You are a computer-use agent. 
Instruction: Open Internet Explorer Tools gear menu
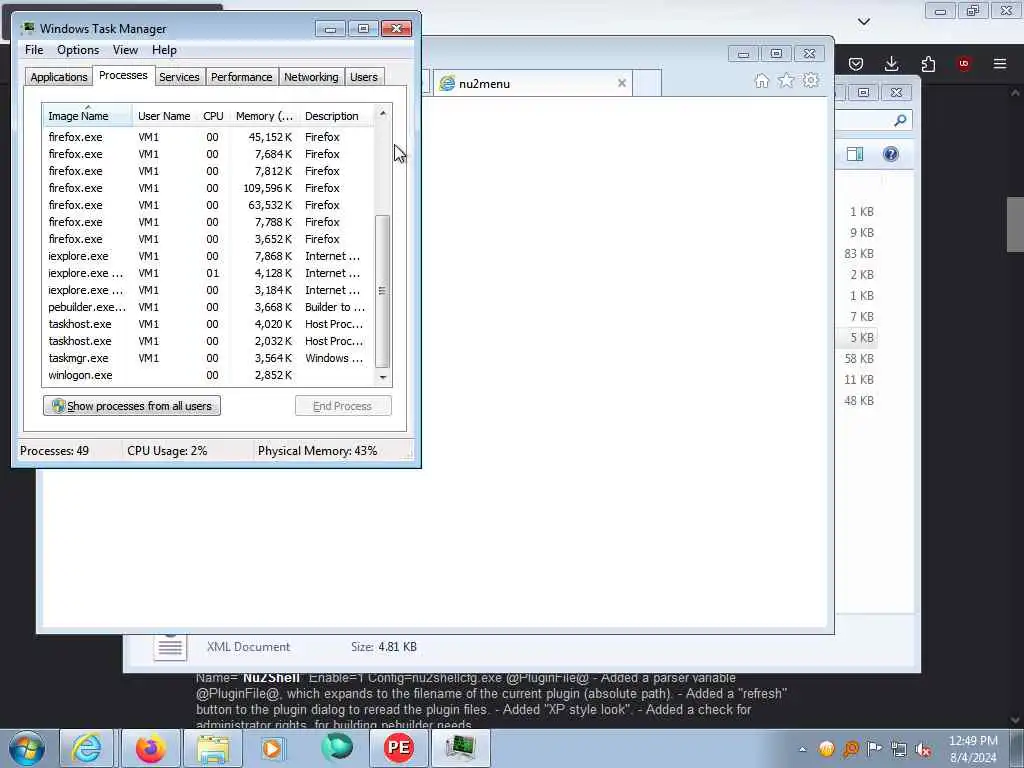[x=810, y=81]
